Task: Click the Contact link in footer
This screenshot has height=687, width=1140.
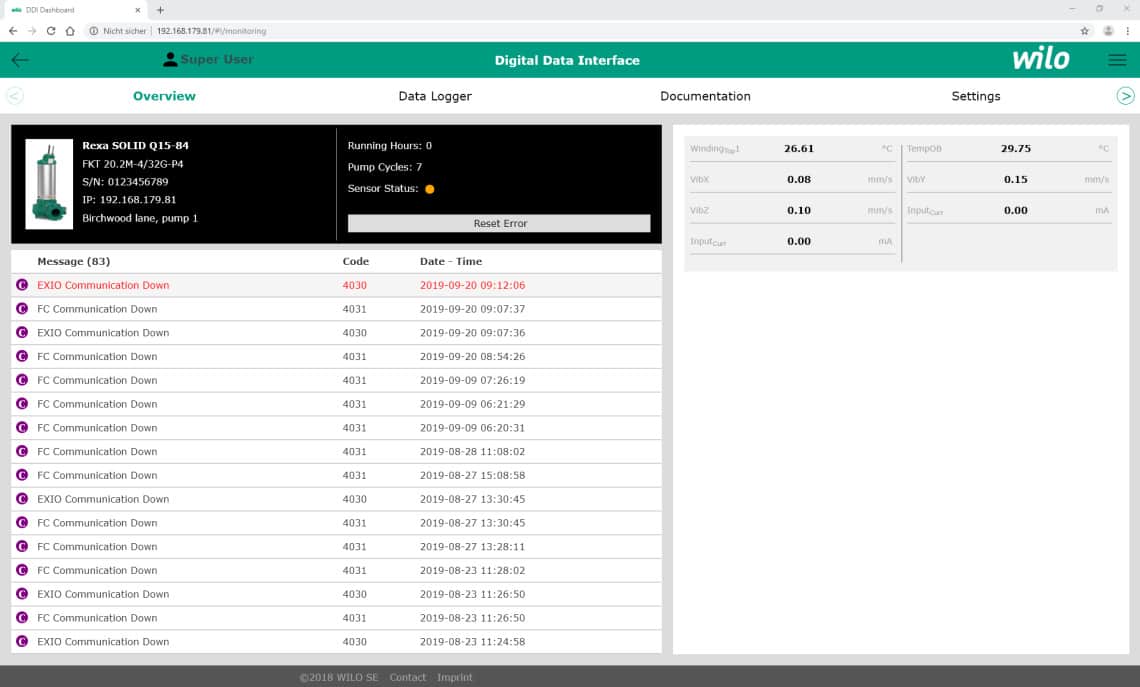Action: tap(407, 677)
